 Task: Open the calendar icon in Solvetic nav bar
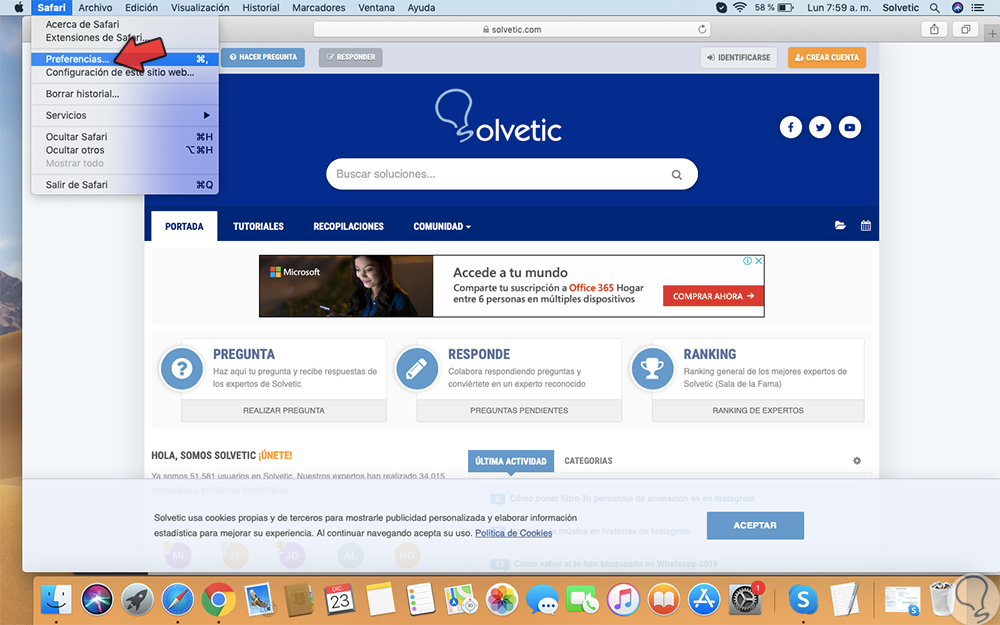[x=865, y=225]
